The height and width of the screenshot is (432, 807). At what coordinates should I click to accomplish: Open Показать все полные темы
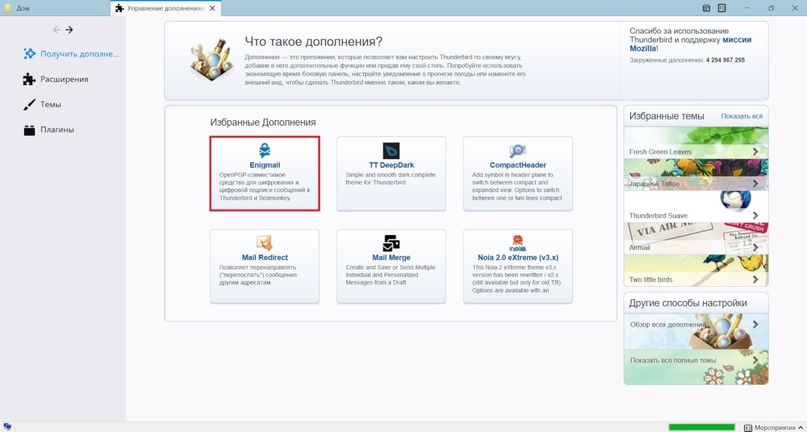coord(696,367)
